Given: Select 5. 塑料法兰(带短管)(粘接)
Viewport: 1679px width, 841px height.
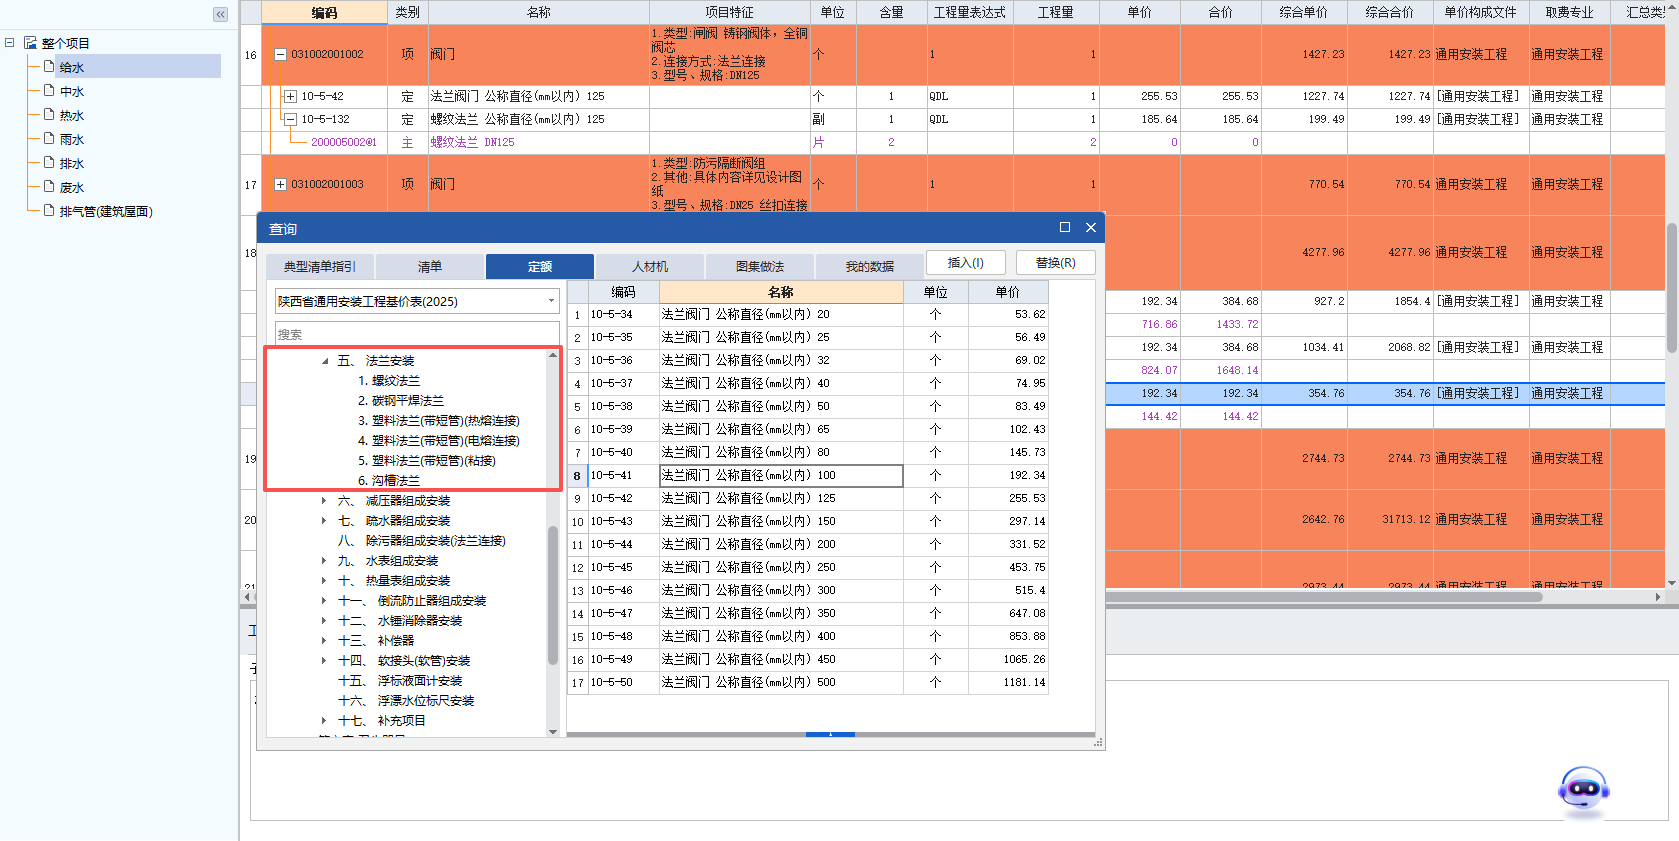Looking at the screenshot, I should [427, 461].
